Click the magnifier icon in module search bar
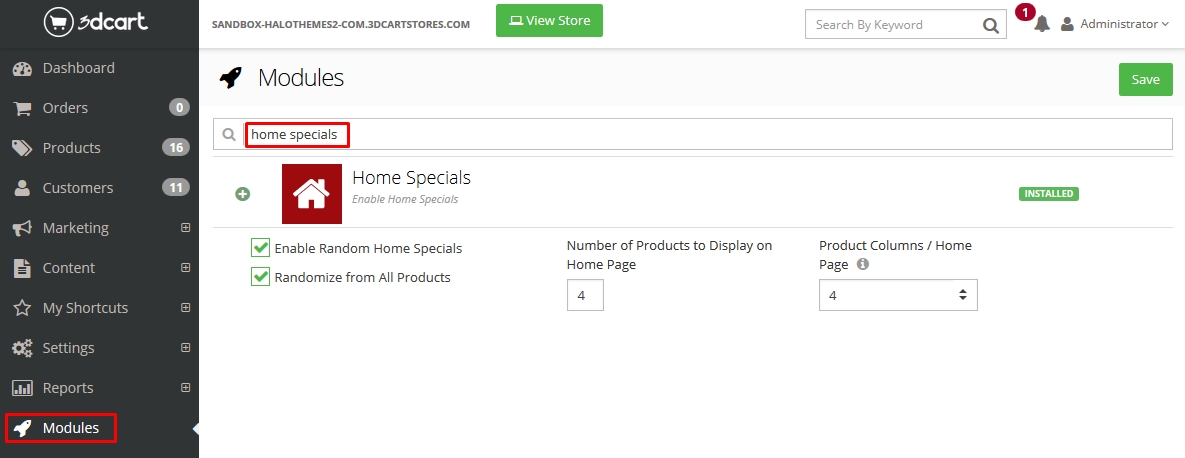Viewport: 1185px width, 458px height. (229, 134)
